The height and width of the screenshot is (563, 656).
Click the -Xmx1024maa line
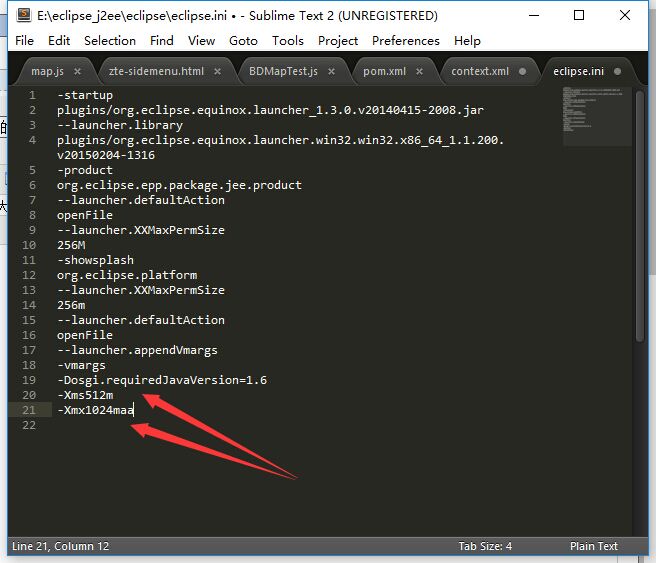click(95, 410)
